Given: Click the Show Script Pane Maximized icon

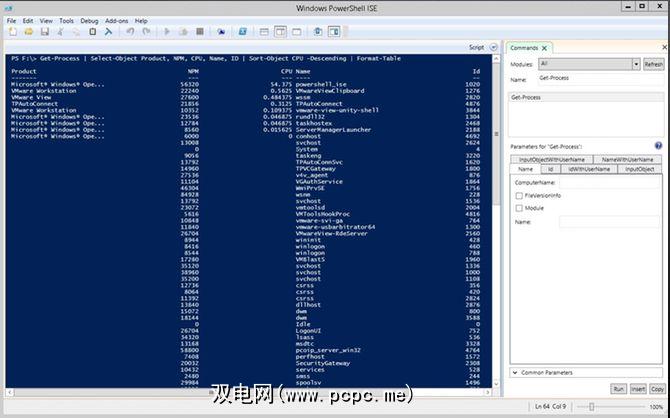Looking at the screenshot, I should [x=297, y=32].
